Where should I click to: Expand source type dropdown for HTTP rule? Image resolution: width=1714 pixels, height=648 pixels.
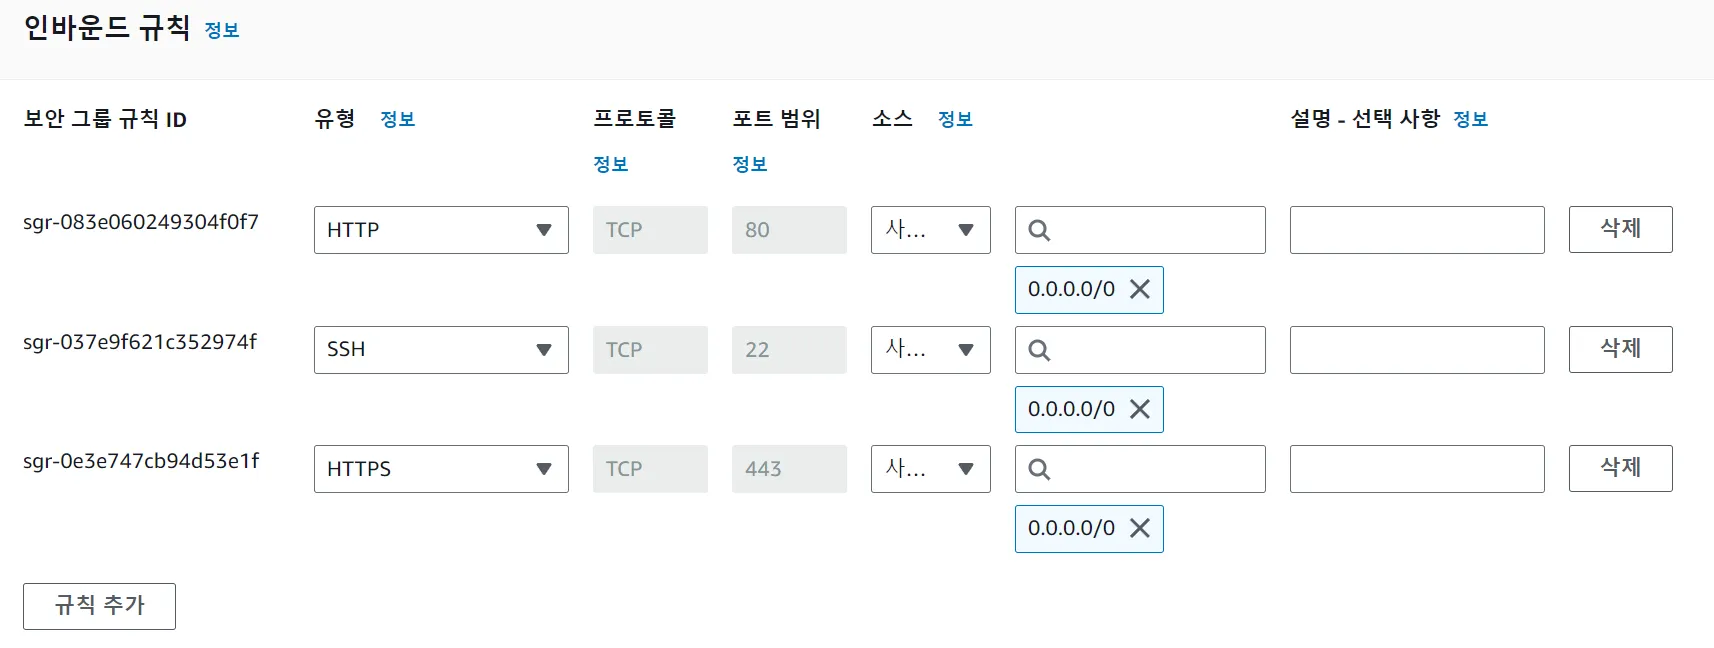(x=930, y=230)
